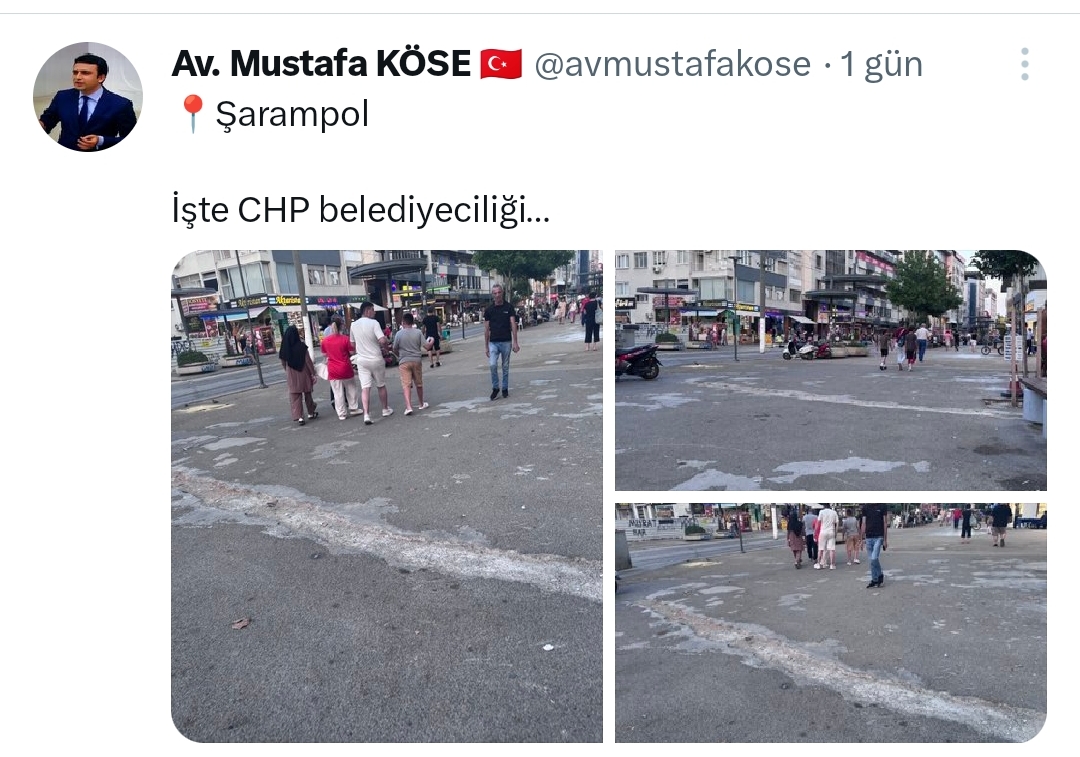Click the red location pin icon
This screenshot has height=757, width=1080.
192,114
